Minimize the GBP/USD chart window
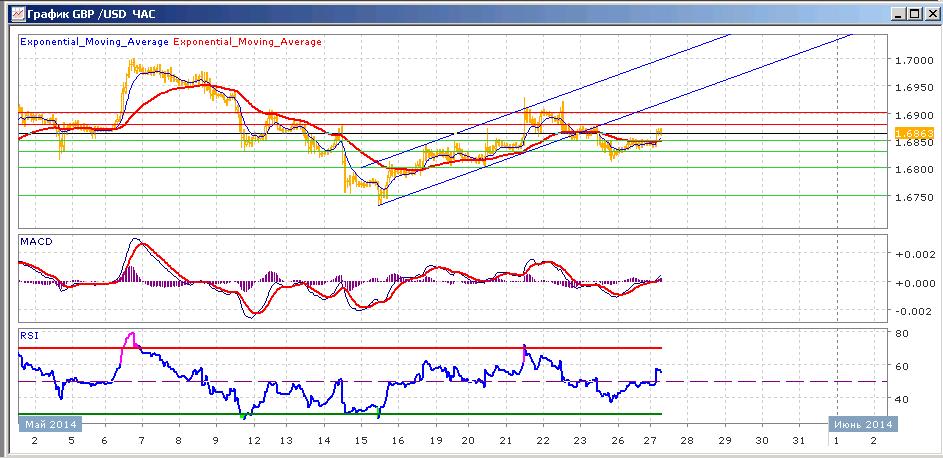This screenshot has width=943, height=458. tap(898, 14)
